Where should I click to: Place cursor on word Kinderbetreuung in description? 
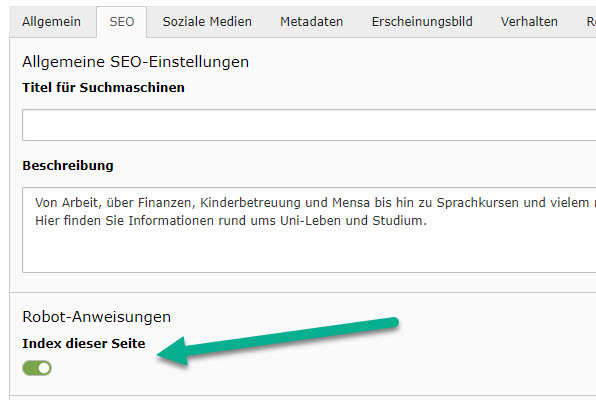(x=250, y=202)
